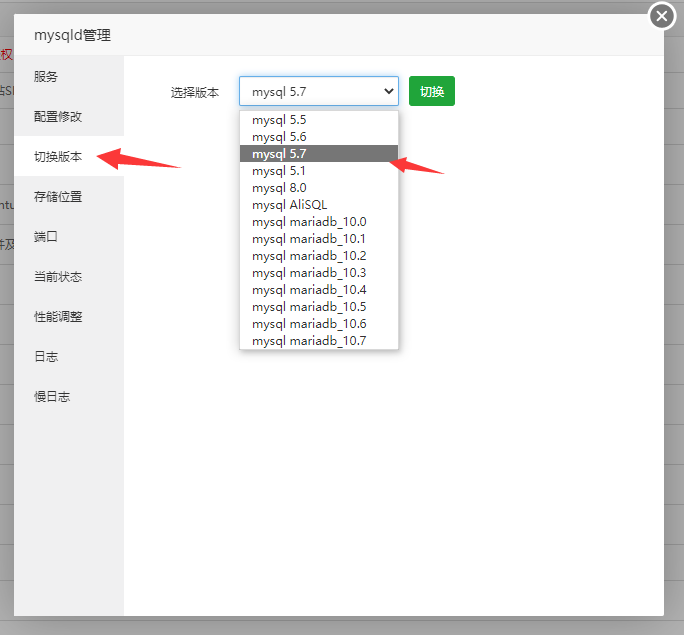This screenshot has height=635, width=684.
Task: Pick mysql mariadb_10.6 option
Action: [x=319, y=324]
